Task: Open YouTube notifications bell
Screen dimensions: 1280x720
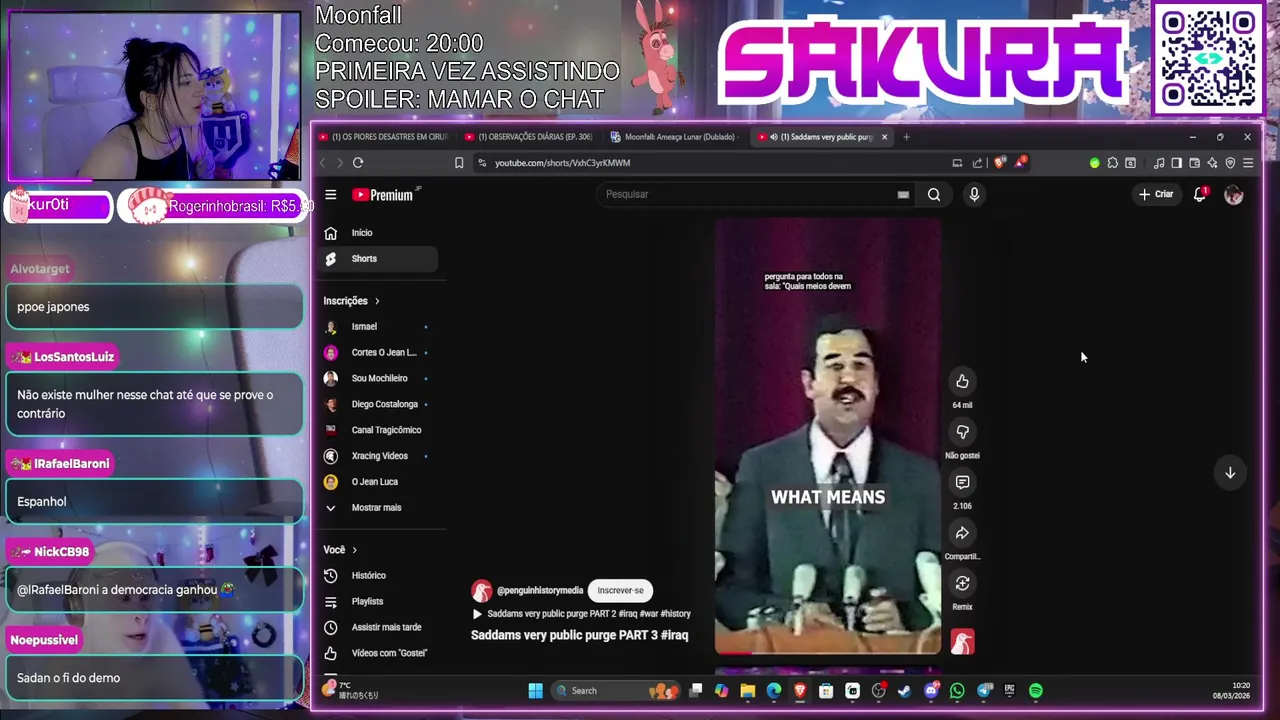Action: (x=1200, y=194)
